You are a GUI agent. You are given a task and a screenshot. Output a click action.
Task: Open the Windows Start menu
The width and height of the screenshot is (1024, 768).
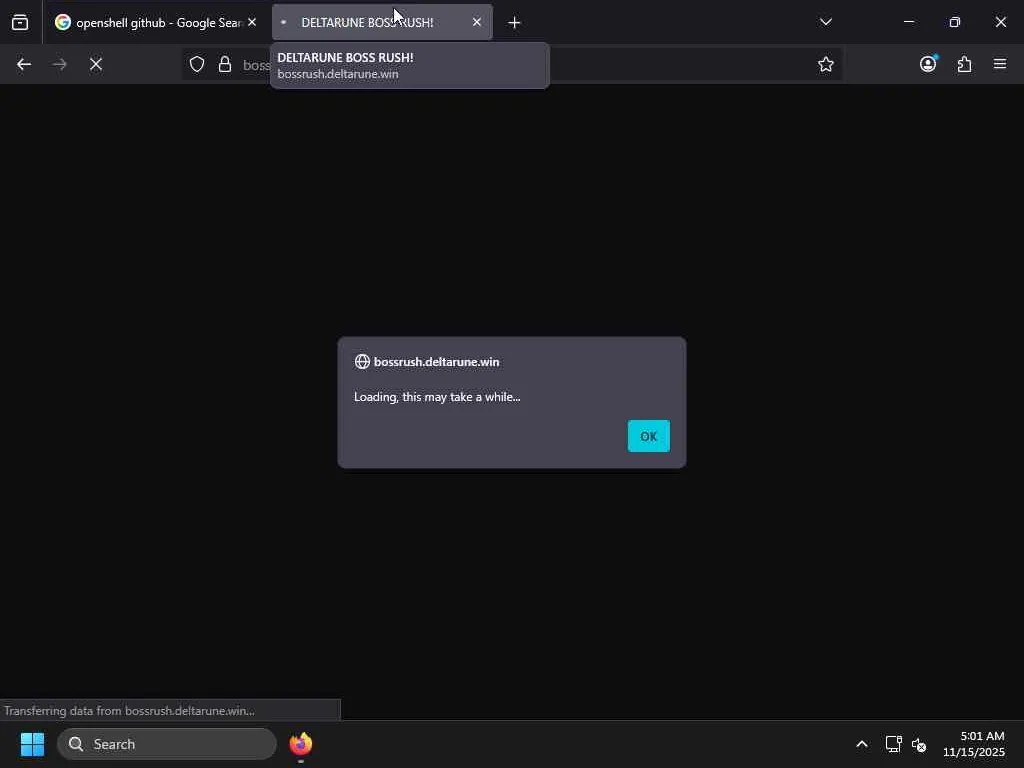tap(32, 744)
